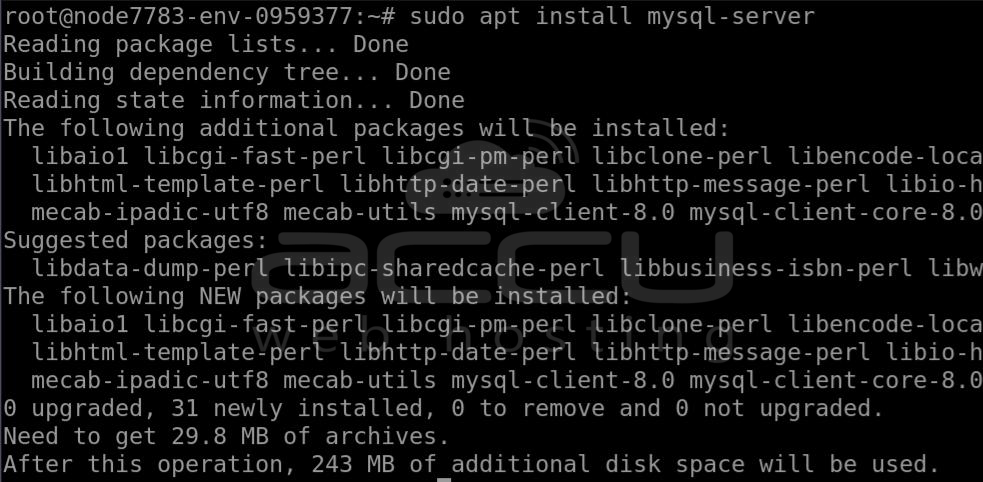
Task: Click the 'sudo apt install mysql-server' command text
Action: coord(612,16)
